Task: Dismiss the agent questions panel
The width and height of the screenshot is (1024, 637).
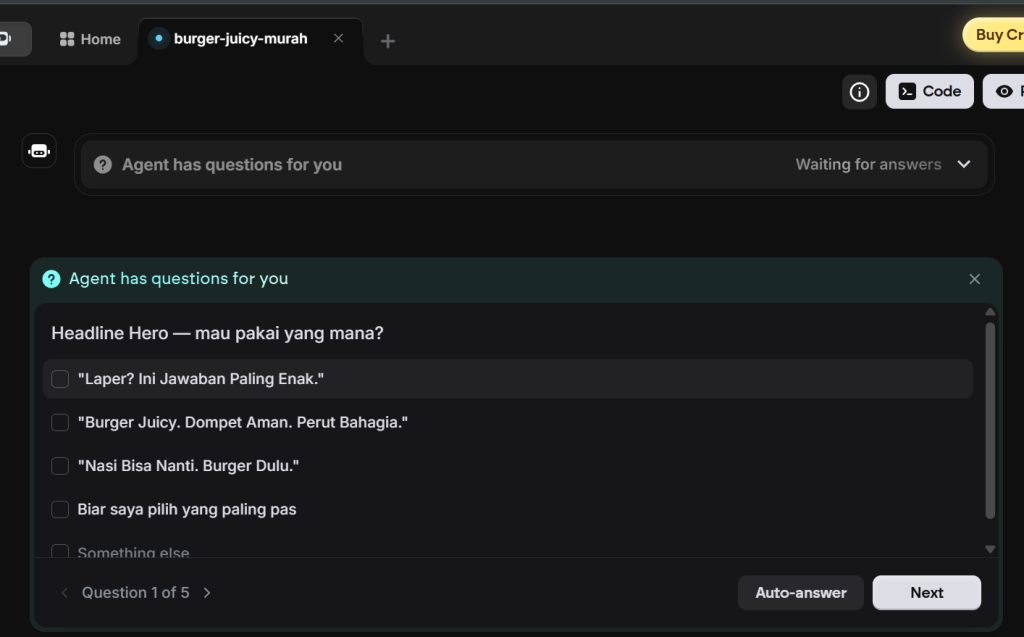Action: (x=974, y=279)
